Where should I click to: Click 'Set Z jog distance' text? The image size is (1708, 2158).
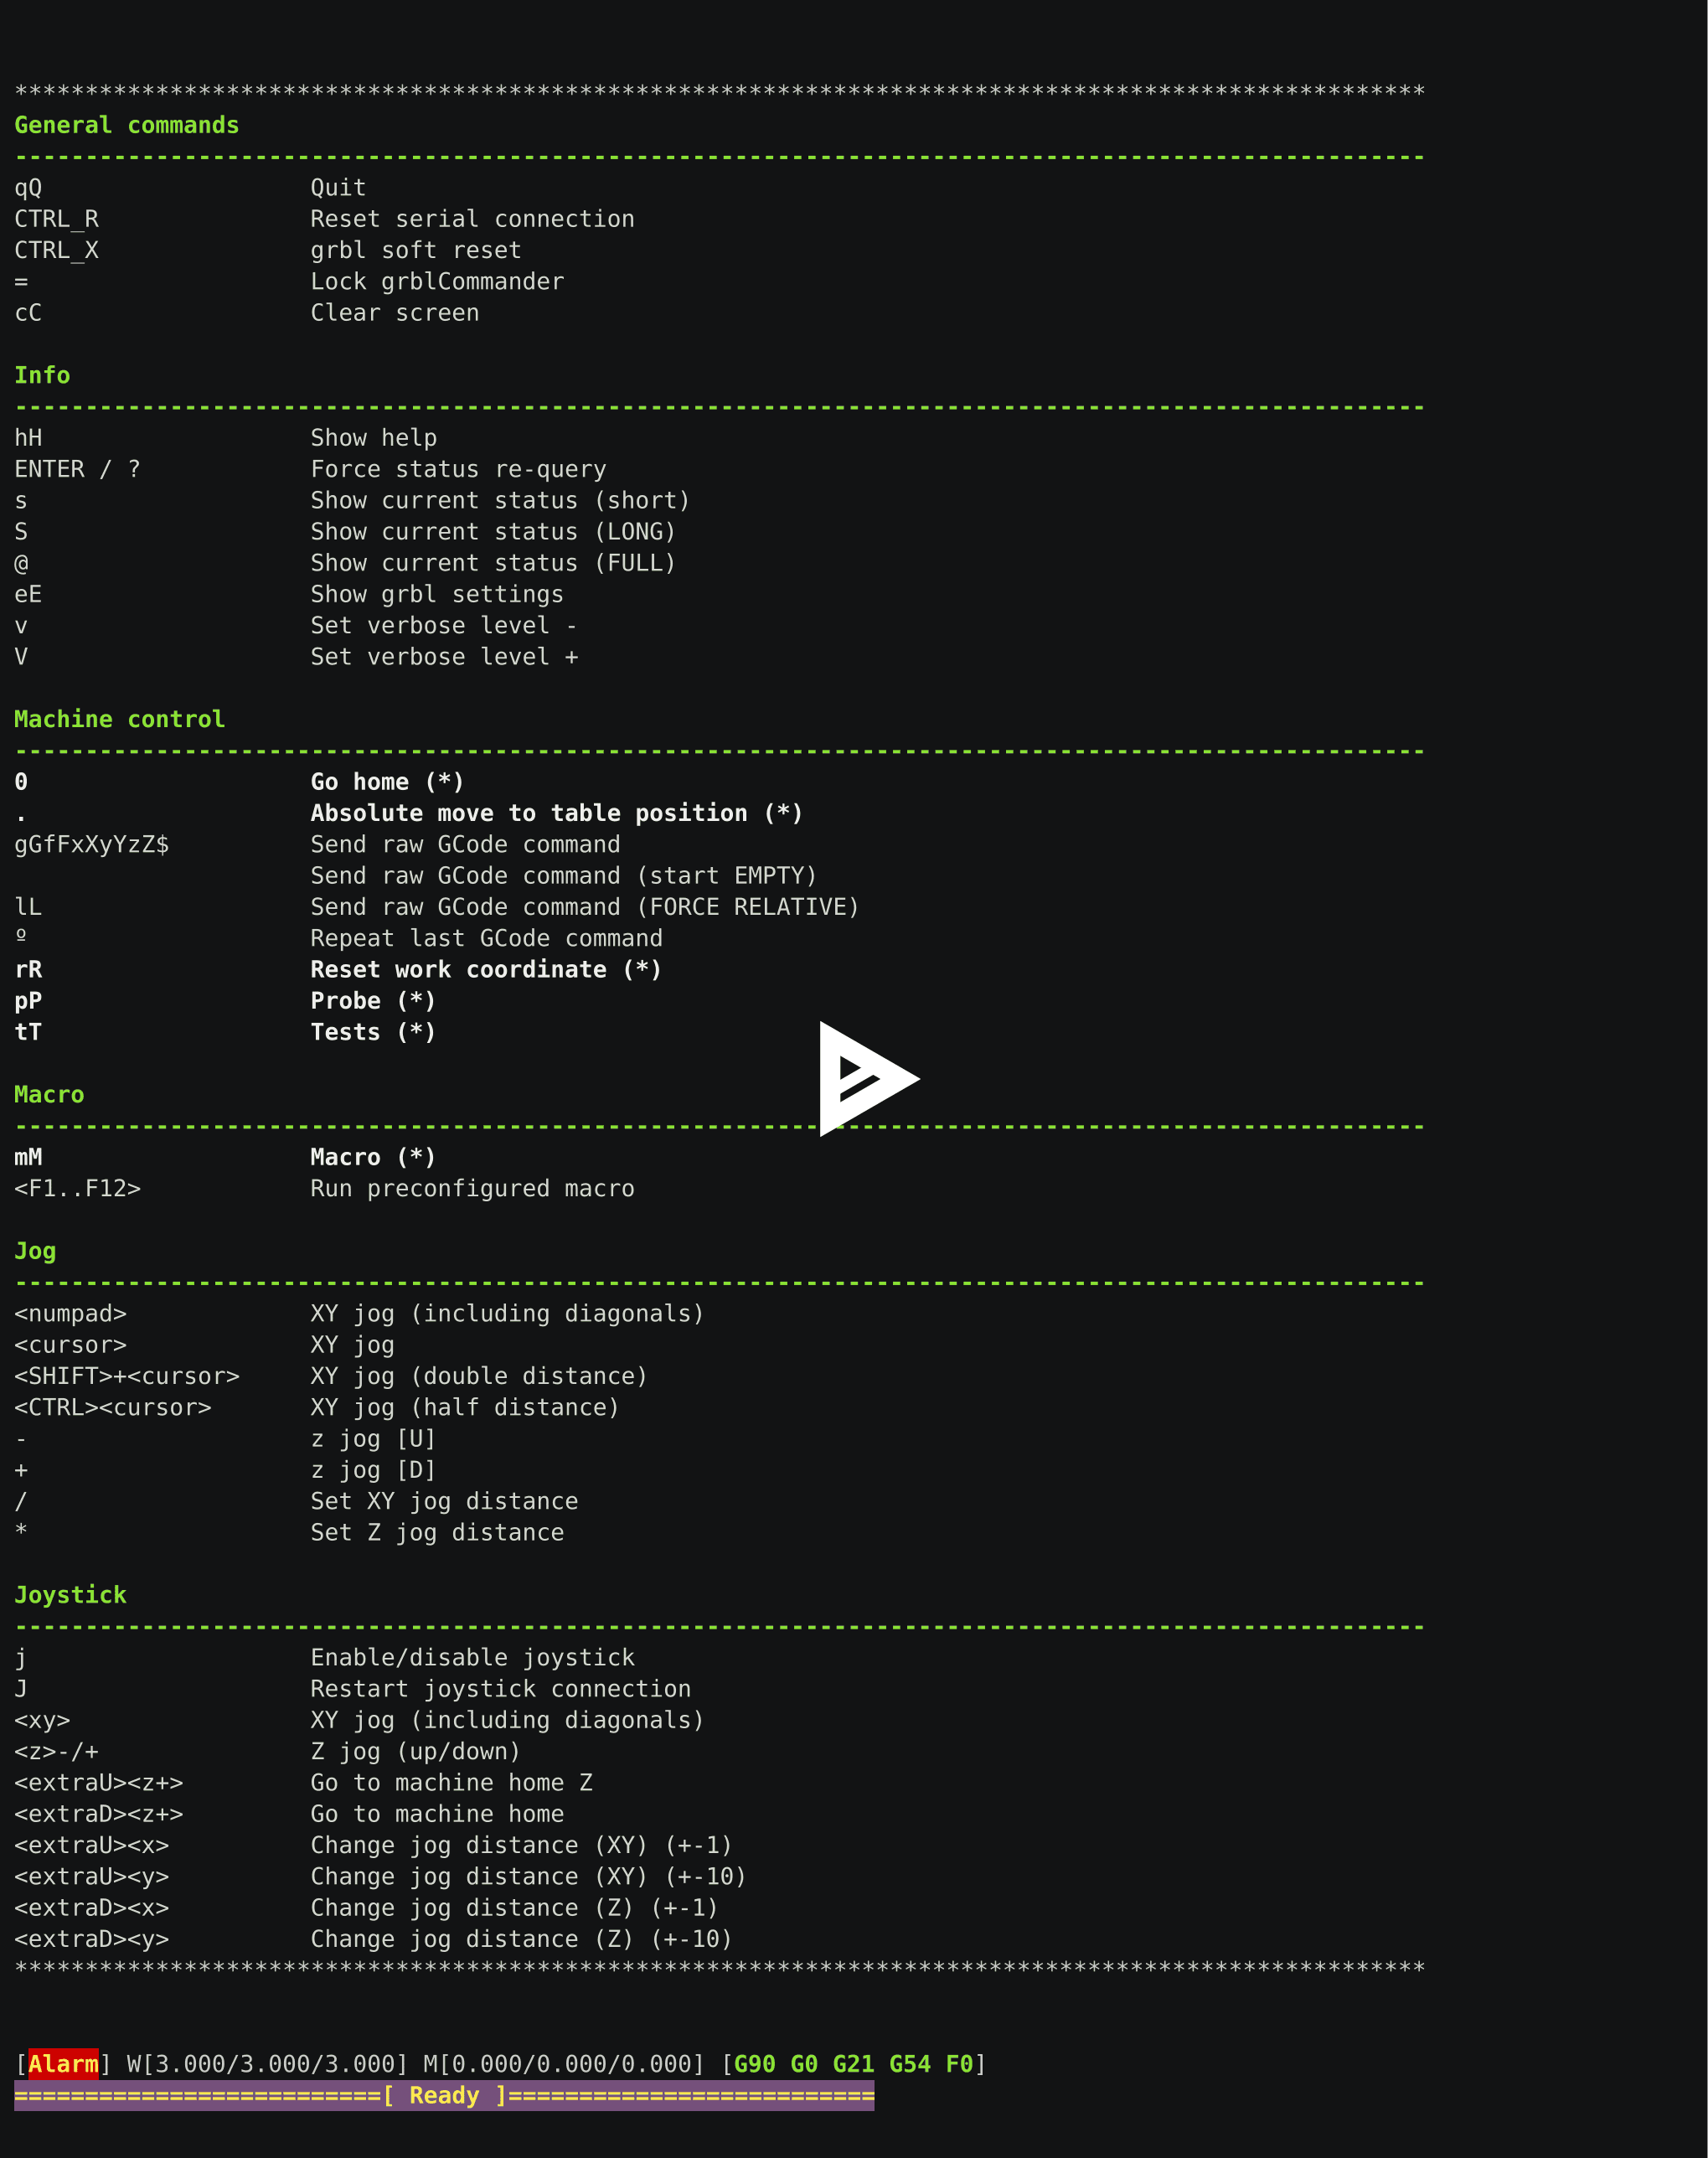(x=437, y=1533)
